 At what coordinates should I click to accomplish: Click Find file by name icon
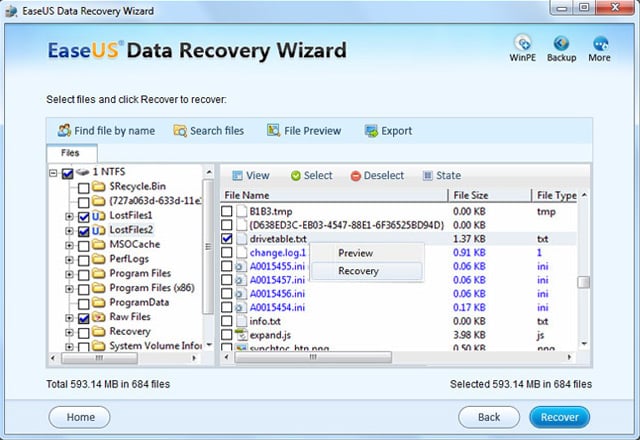(x=64, y=131)
